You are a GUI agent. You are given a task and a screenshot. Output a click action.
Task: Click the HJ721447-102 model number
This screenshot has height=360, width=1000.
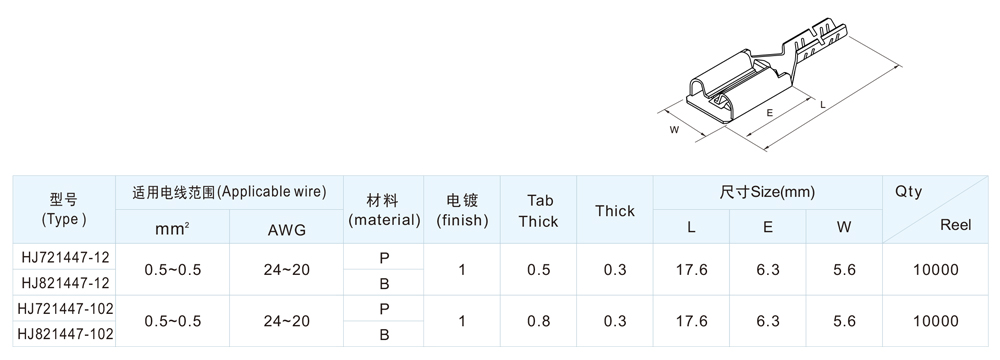click(x=65, y=308)
